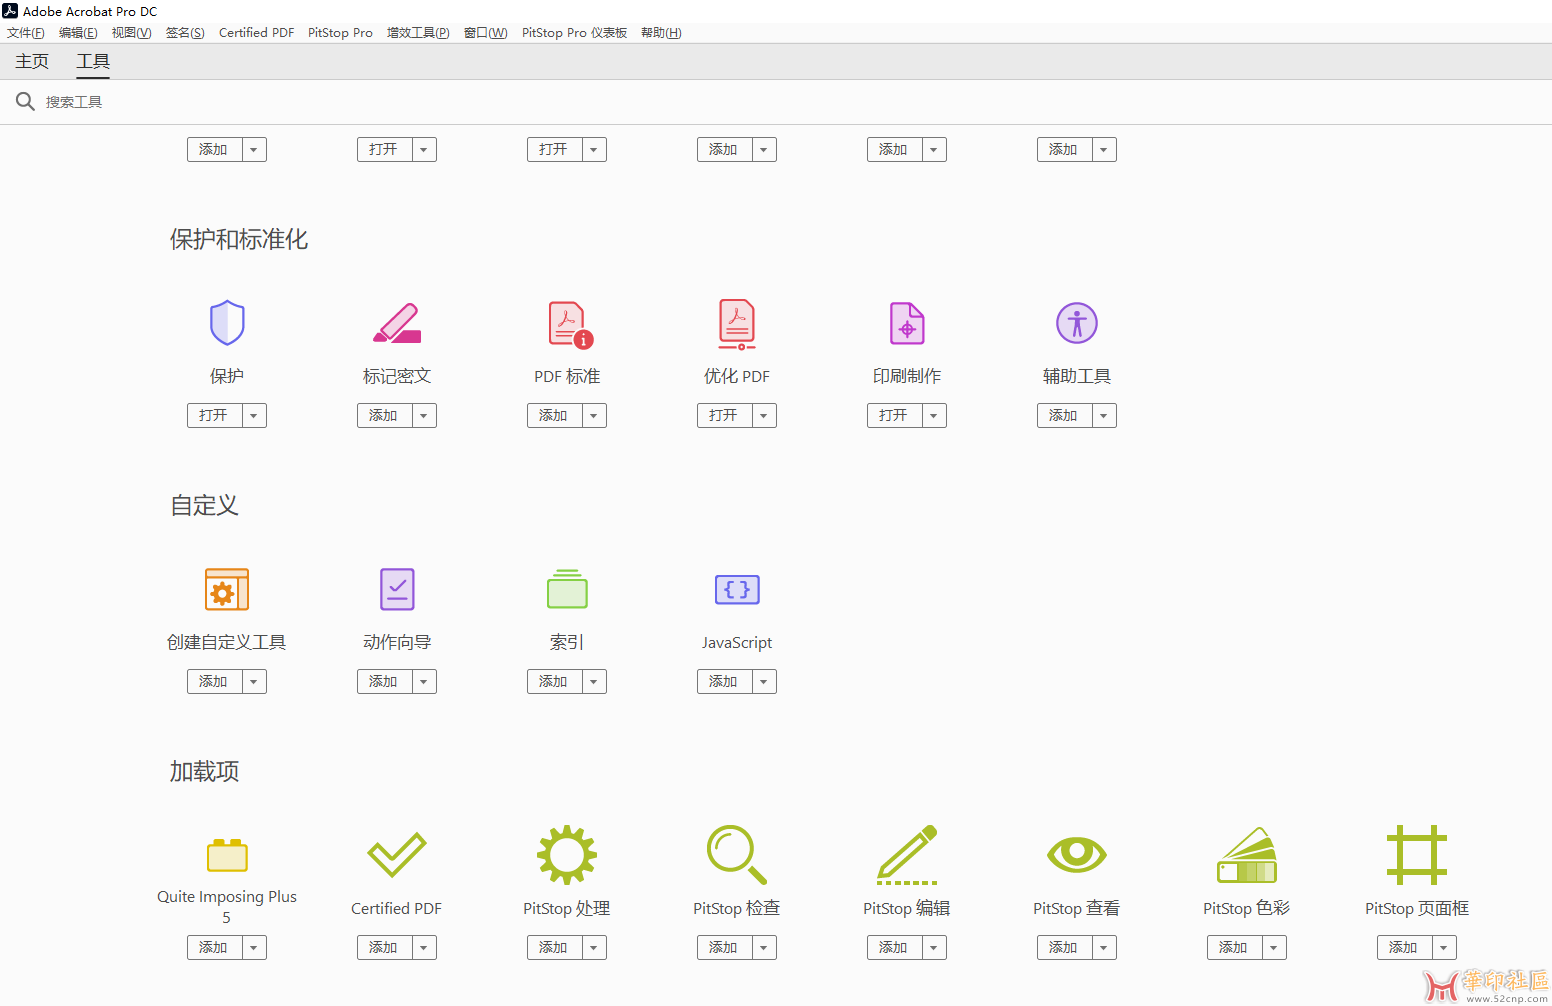Click the 辅助工具 accessibility icon
Viewport: 1552px width, 1006px height.
1077,323
